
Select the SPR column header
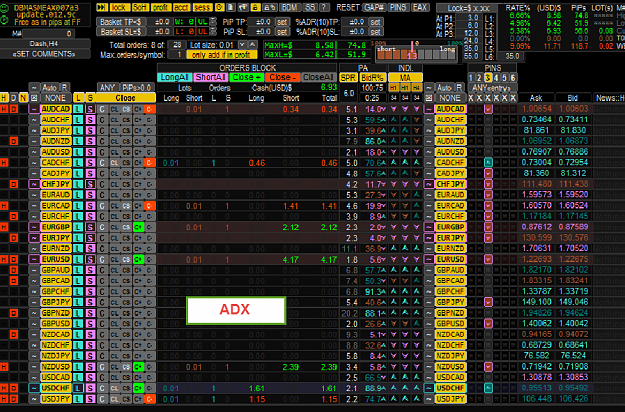[x=348, y=78]
